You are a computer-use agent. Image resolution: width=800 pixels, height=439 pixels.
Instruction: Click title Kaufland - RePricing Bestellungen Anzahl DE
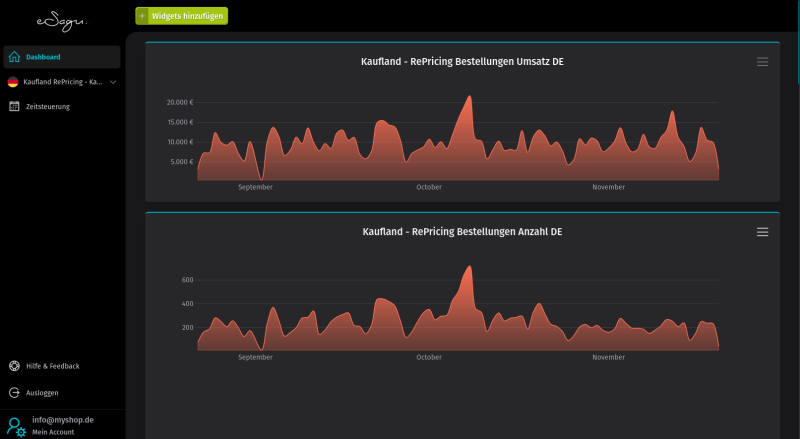pos(462,231)
